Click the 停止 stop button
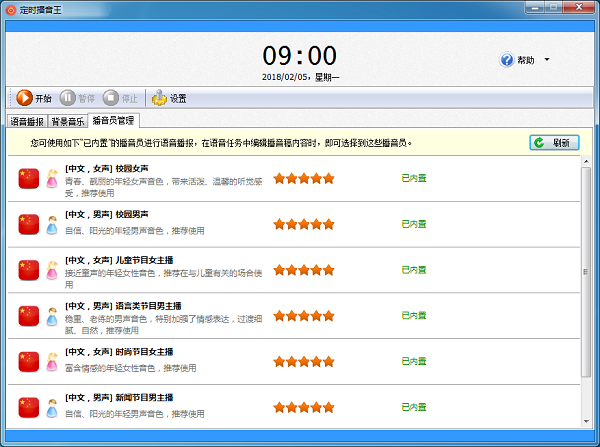The image size is (600, 447). click(x=120, y=98)
